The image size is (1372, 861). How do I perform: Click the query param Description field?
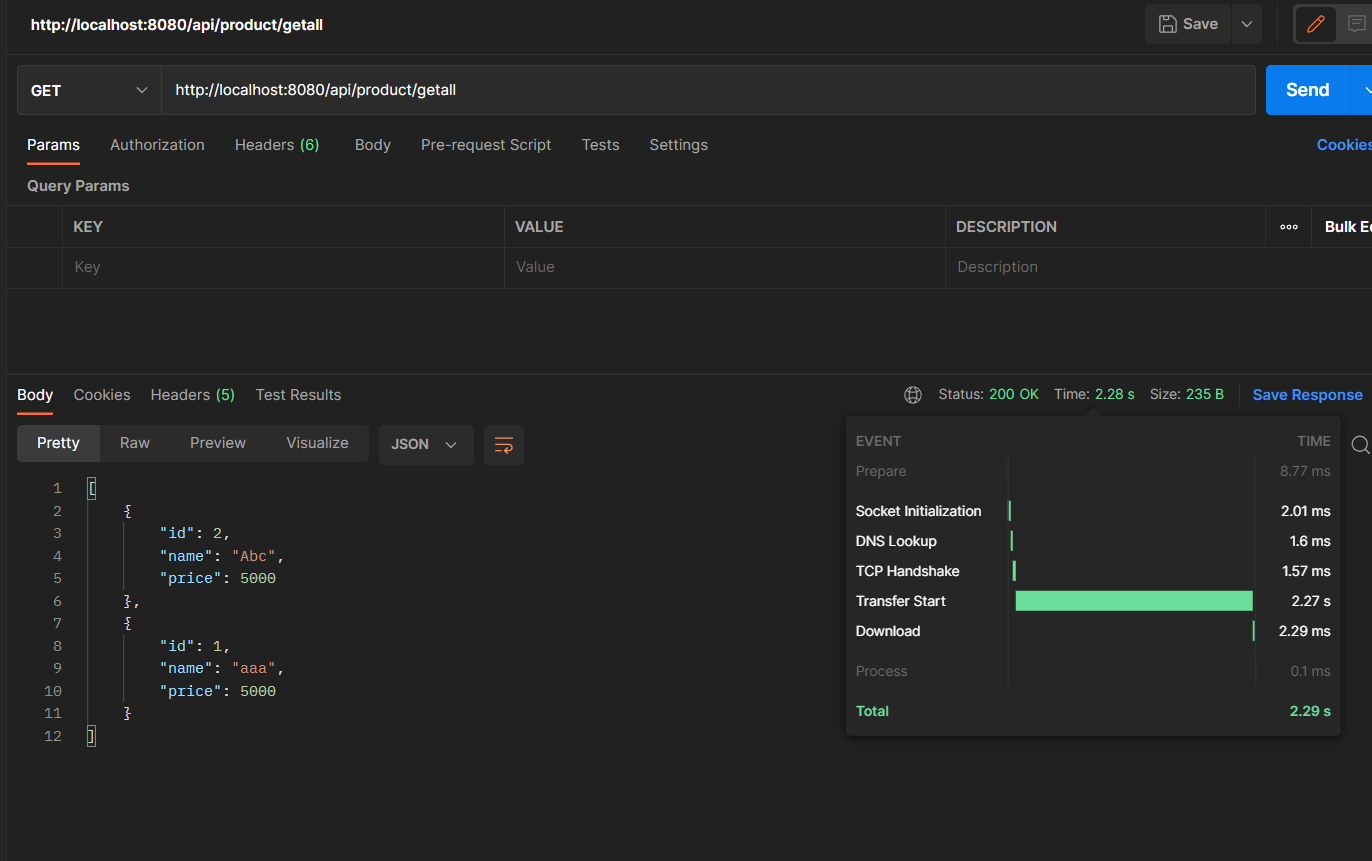(x=1105, y=267)
